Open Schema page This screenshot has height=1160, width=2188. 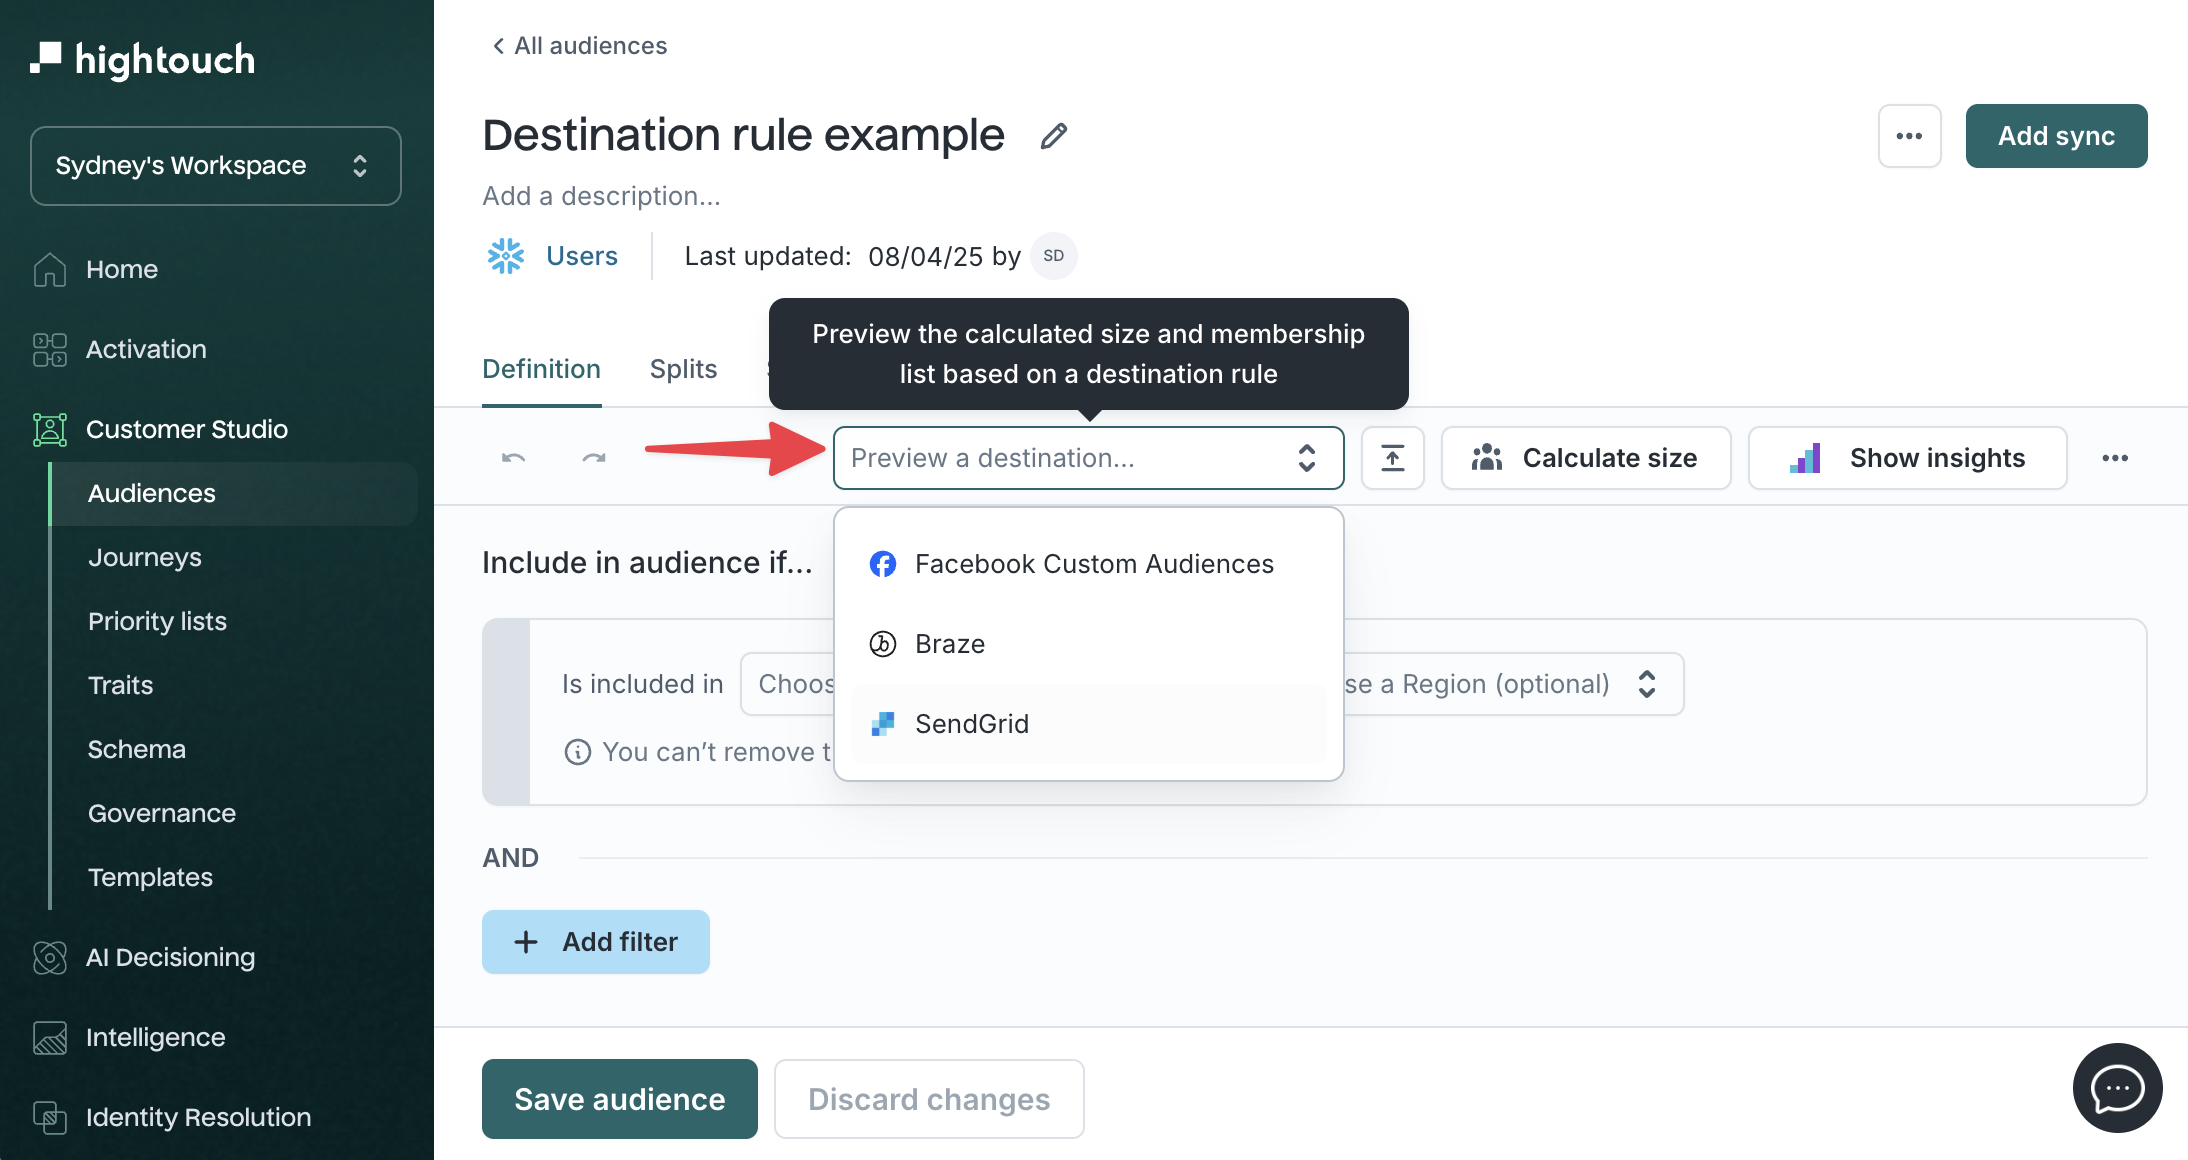pos(136,749)
